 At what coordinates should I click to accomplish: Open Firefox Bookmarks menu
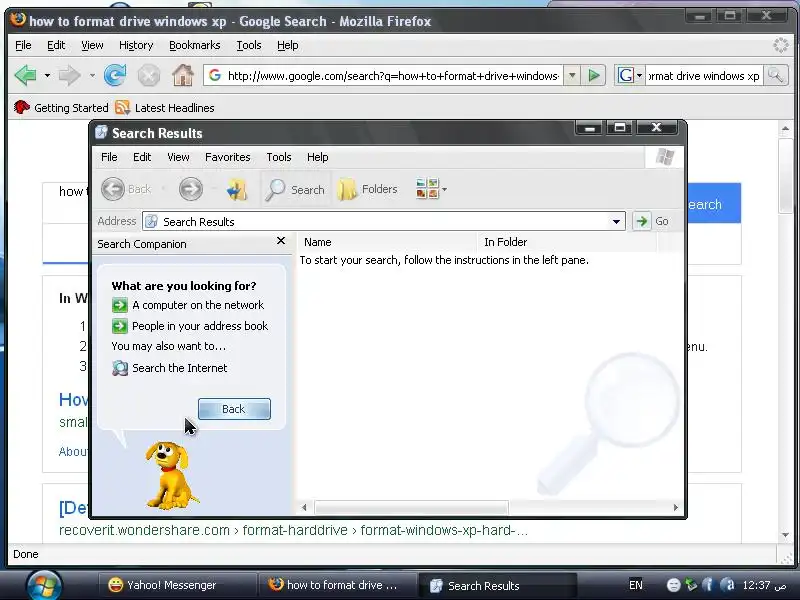coord(194,45)
